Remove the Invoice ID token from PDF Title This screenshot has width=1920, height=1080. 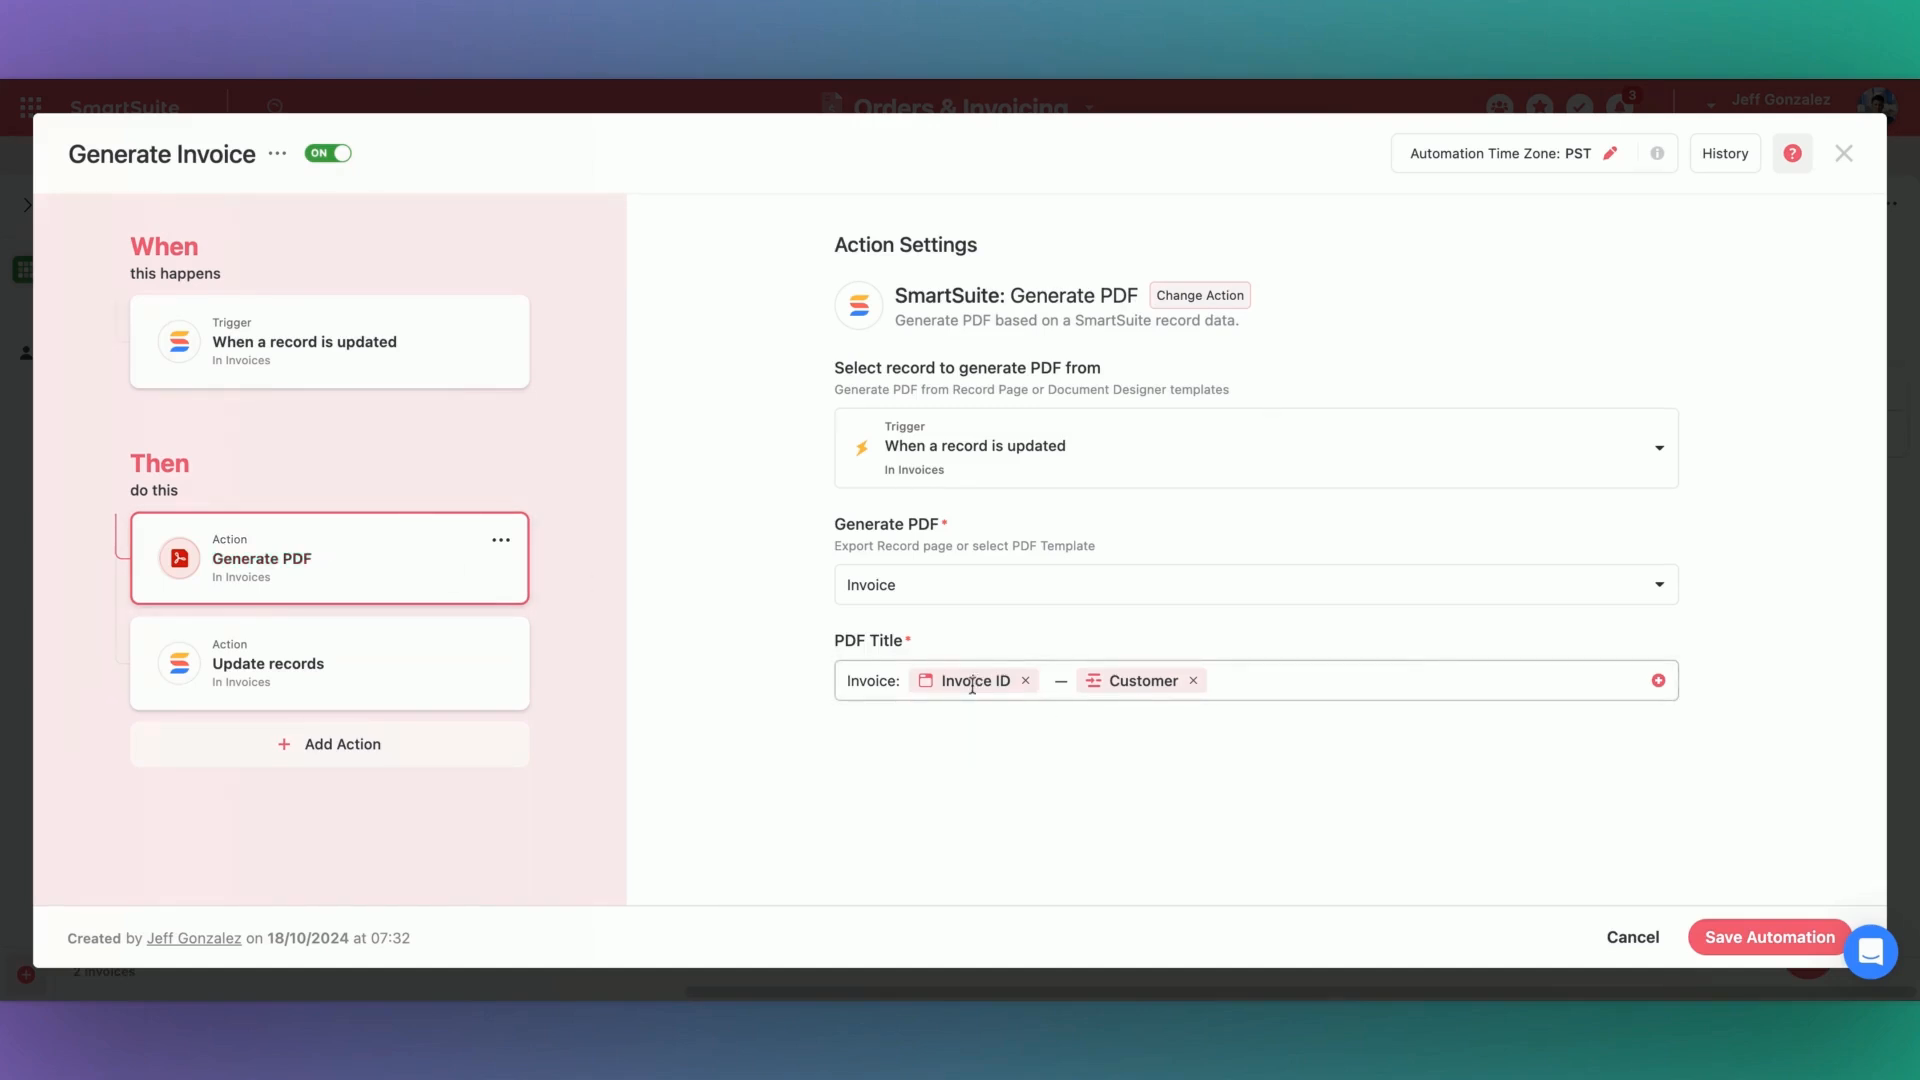point(1025,681)
